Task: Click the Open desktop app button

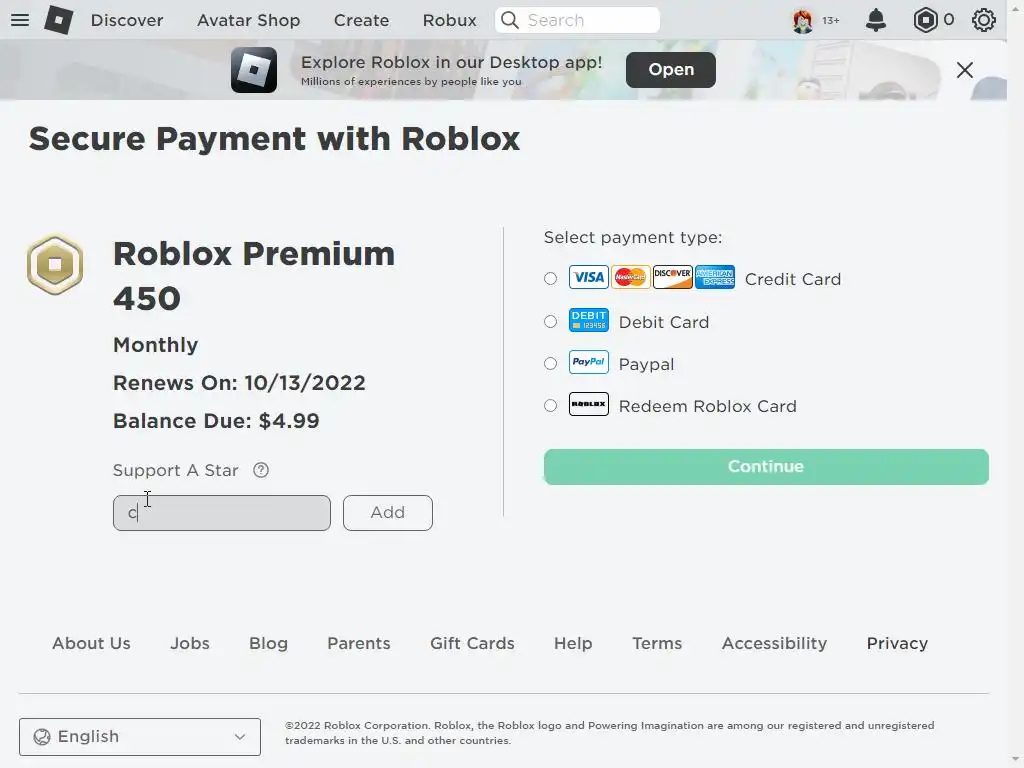Action: click(671, 70)
